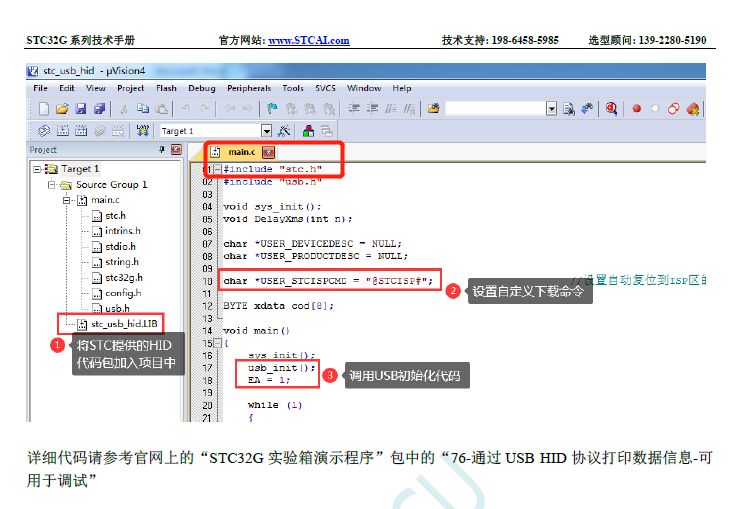Insert breakpoint with the red dot icon

pos(636,109)
